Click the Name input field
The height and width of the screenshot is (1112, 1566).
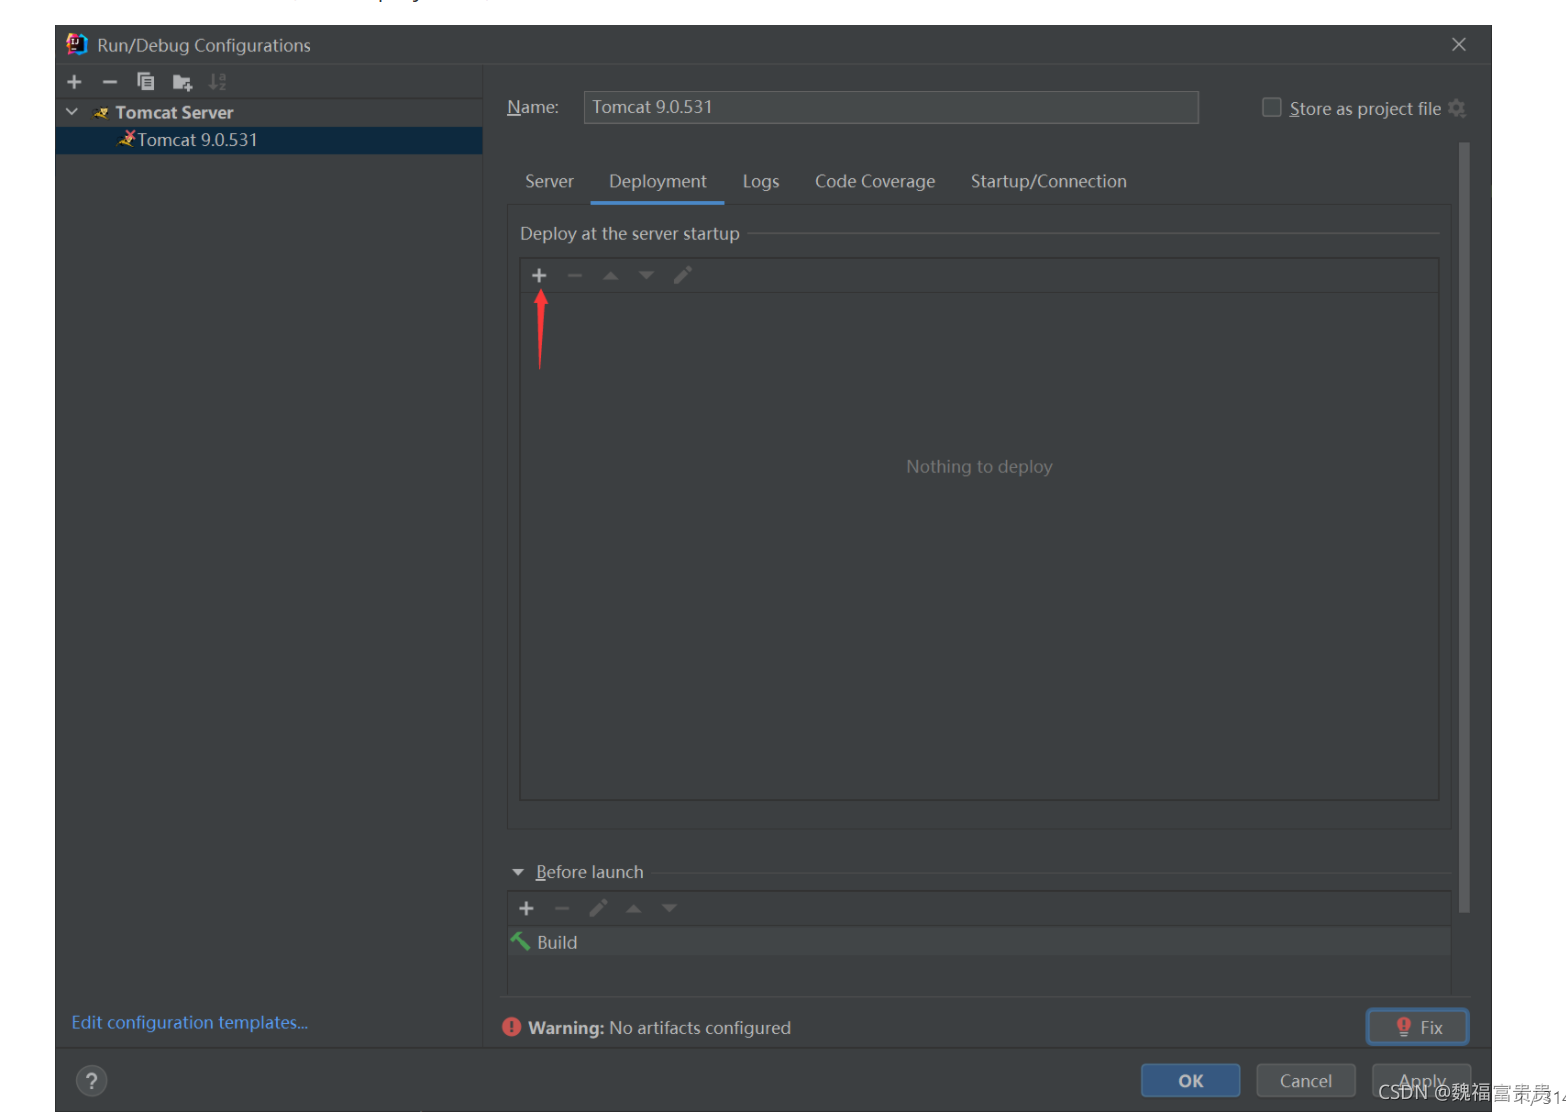coord(891,107)
